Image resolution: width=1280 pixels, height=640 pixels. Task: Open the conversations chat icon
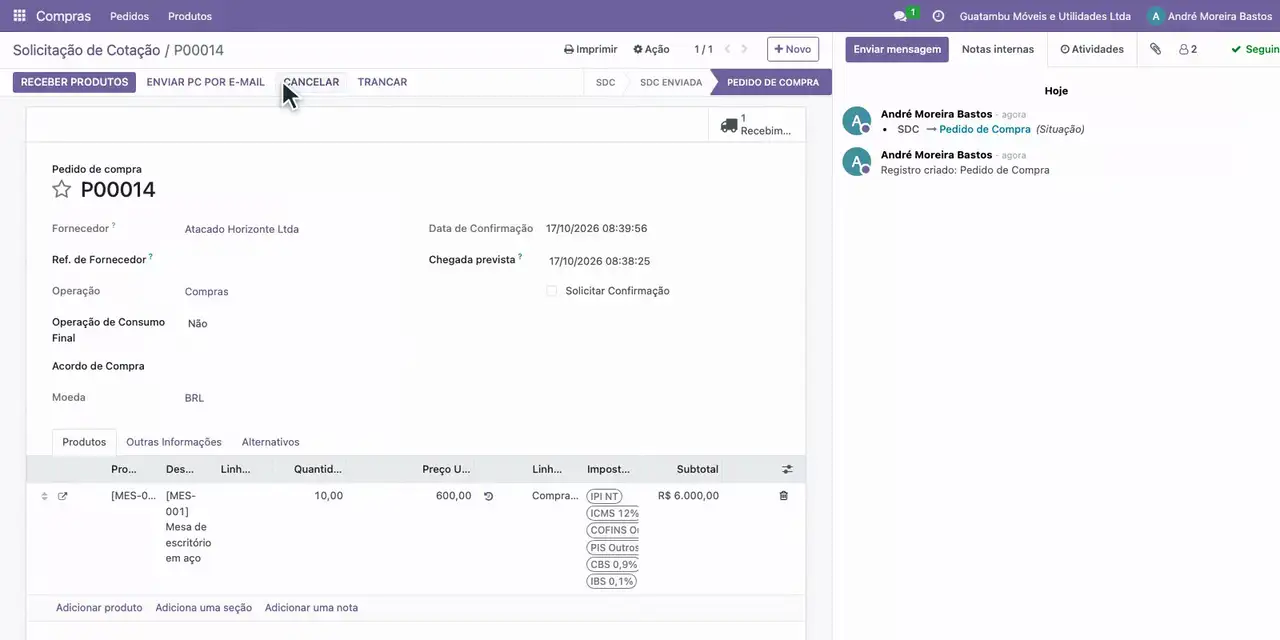click(x=900, y=16)
